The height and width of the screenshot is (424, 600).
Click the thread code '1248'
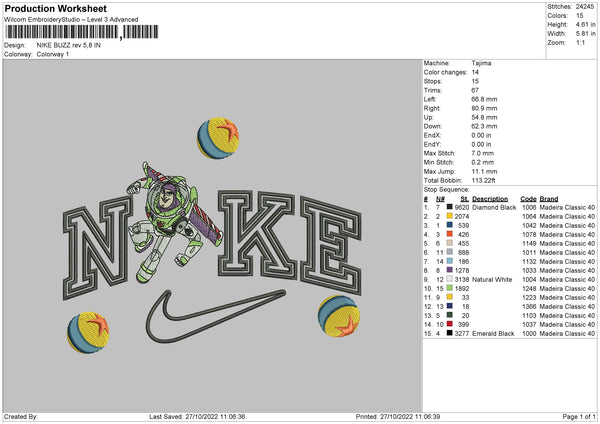pyautogui.click(x=529, y=288)
